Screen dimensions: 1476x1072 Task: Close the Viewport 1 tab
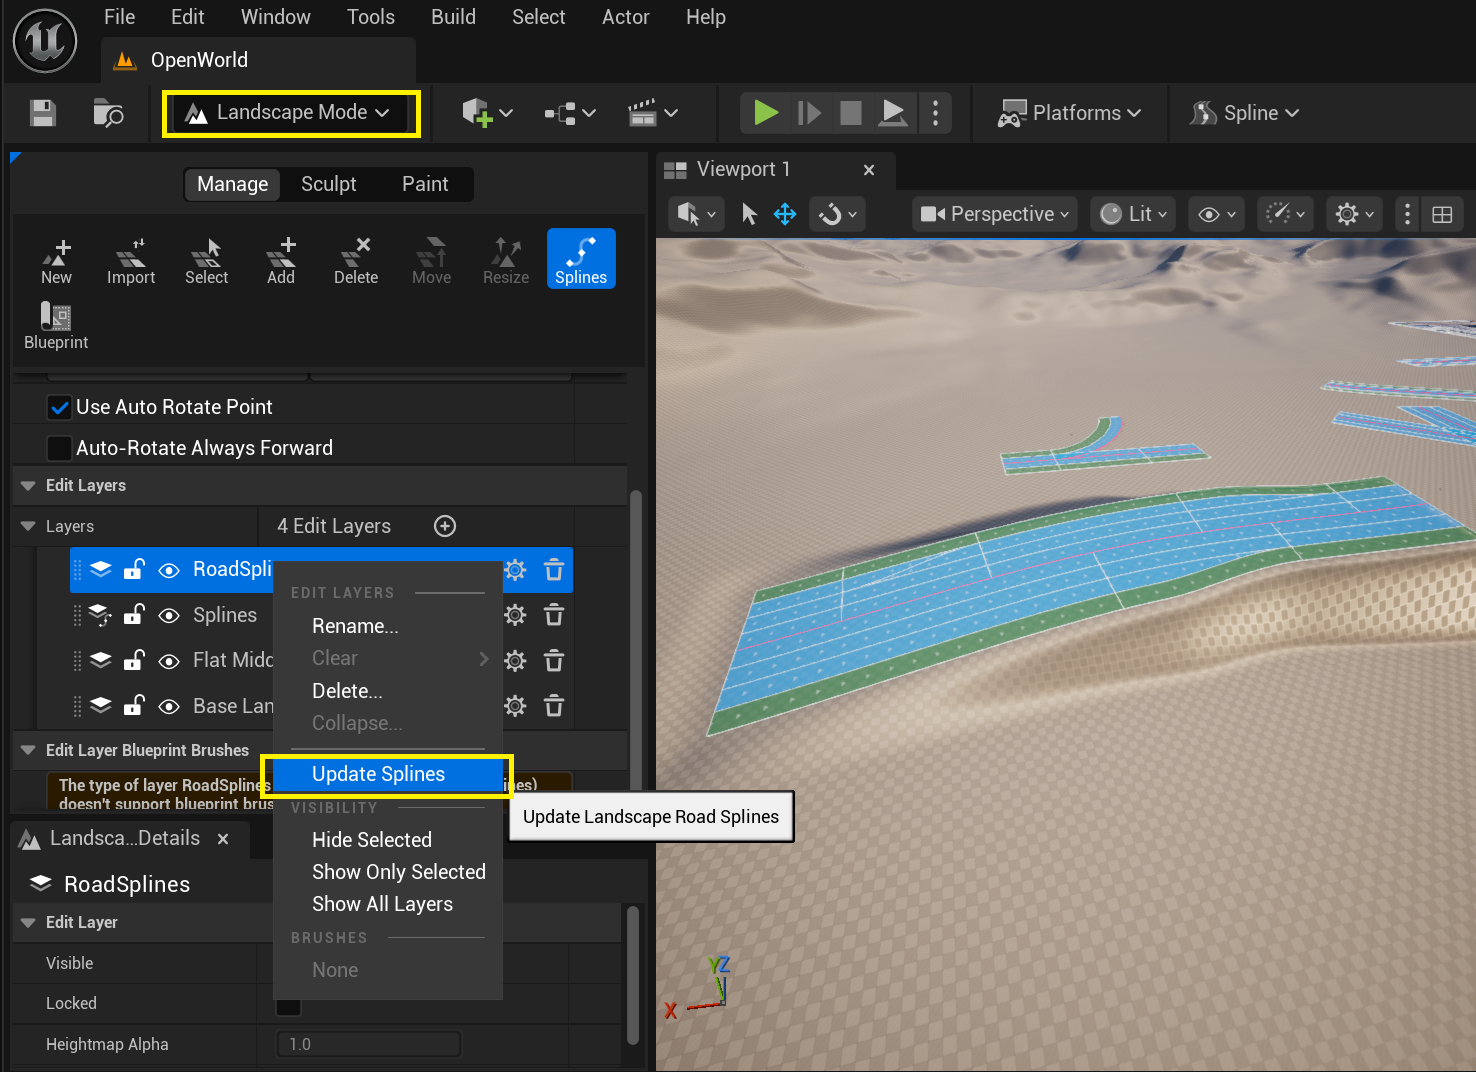869,170
